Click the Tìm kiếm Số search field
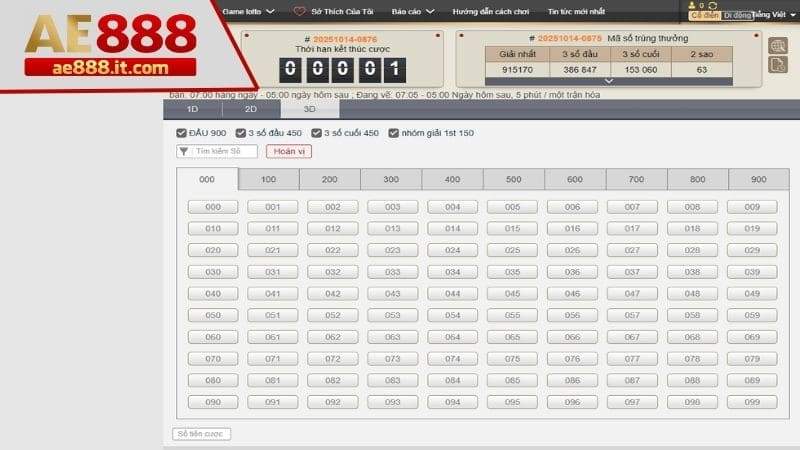Image resolution: width=800 pixels, height=450 pixels. [224, 151]
